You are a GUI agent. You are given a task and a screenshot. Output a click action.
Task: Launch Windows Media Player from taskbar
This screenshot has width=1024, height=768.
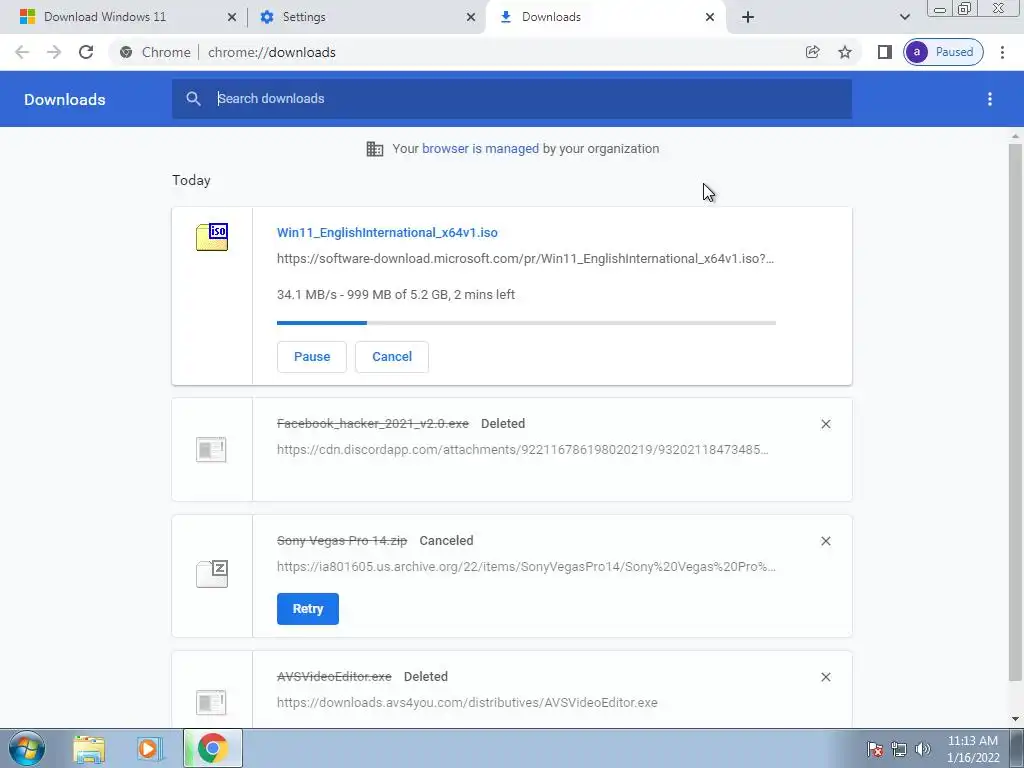[150, 749]
